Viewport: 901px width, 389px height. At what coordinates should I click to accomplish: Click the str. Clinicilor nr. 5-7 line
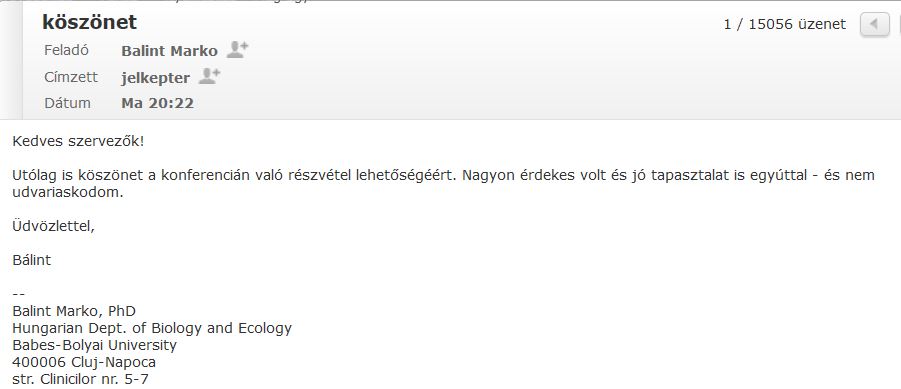click(80, 379)
